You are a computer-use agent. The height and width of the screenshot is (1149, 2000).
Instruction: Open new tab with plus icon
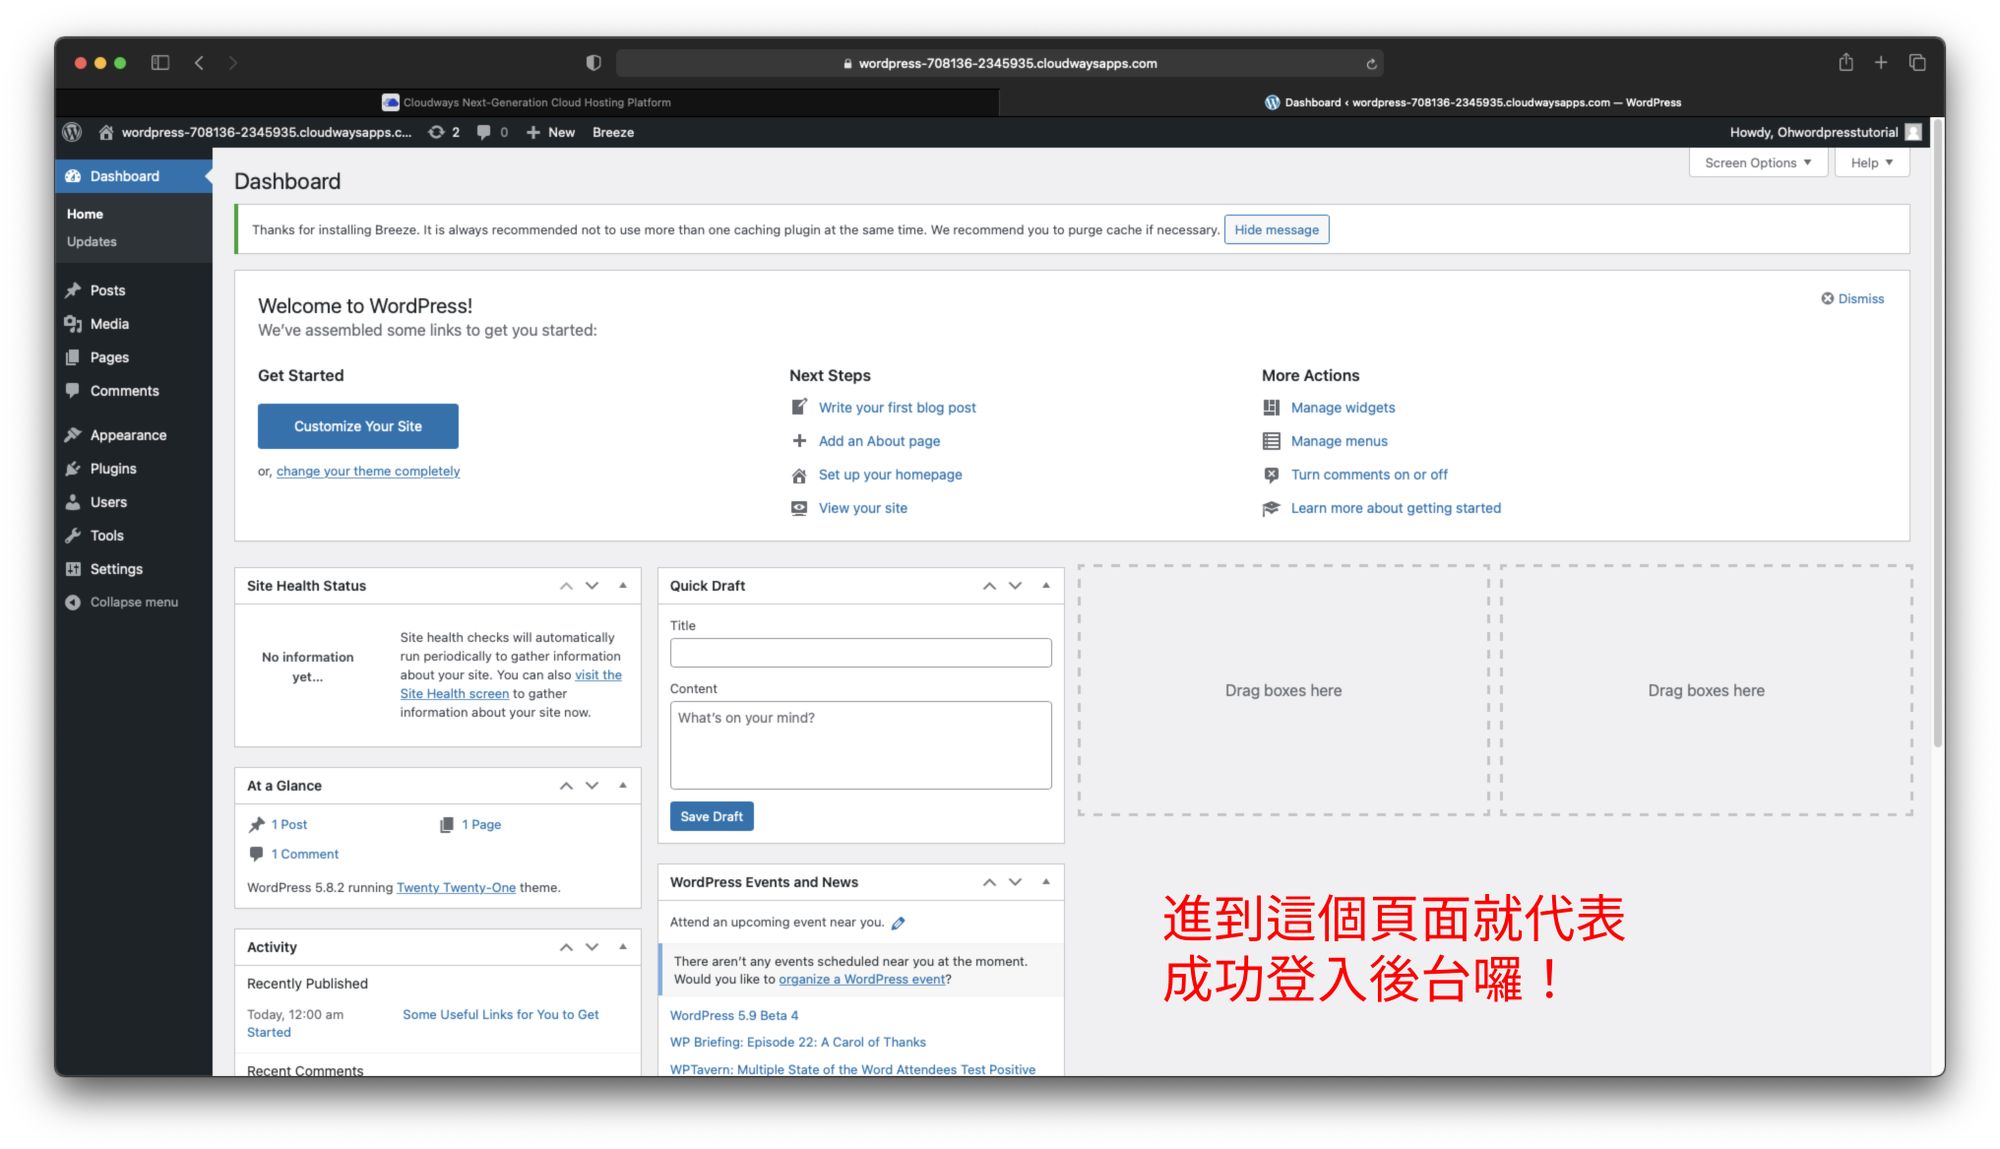1881,62
